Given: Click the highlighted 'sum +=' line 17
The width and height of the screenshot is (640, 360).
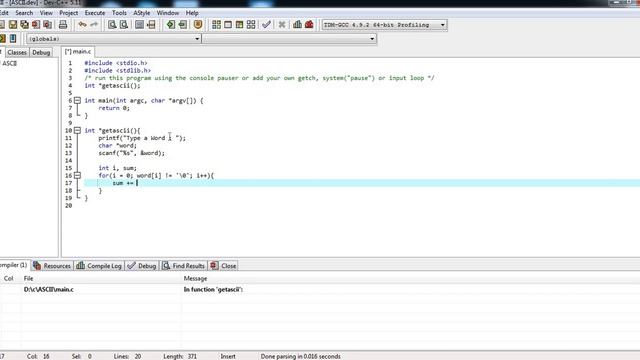Looking at the screenshot, I should coord(362,183).
